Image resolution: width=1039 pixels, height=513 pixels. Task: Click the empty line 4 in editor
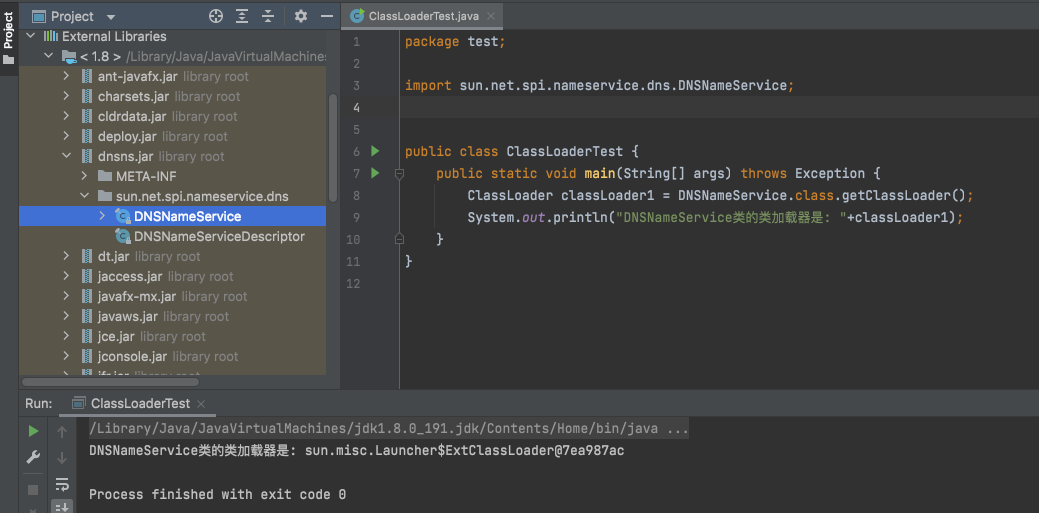click(x=719, y=107)
